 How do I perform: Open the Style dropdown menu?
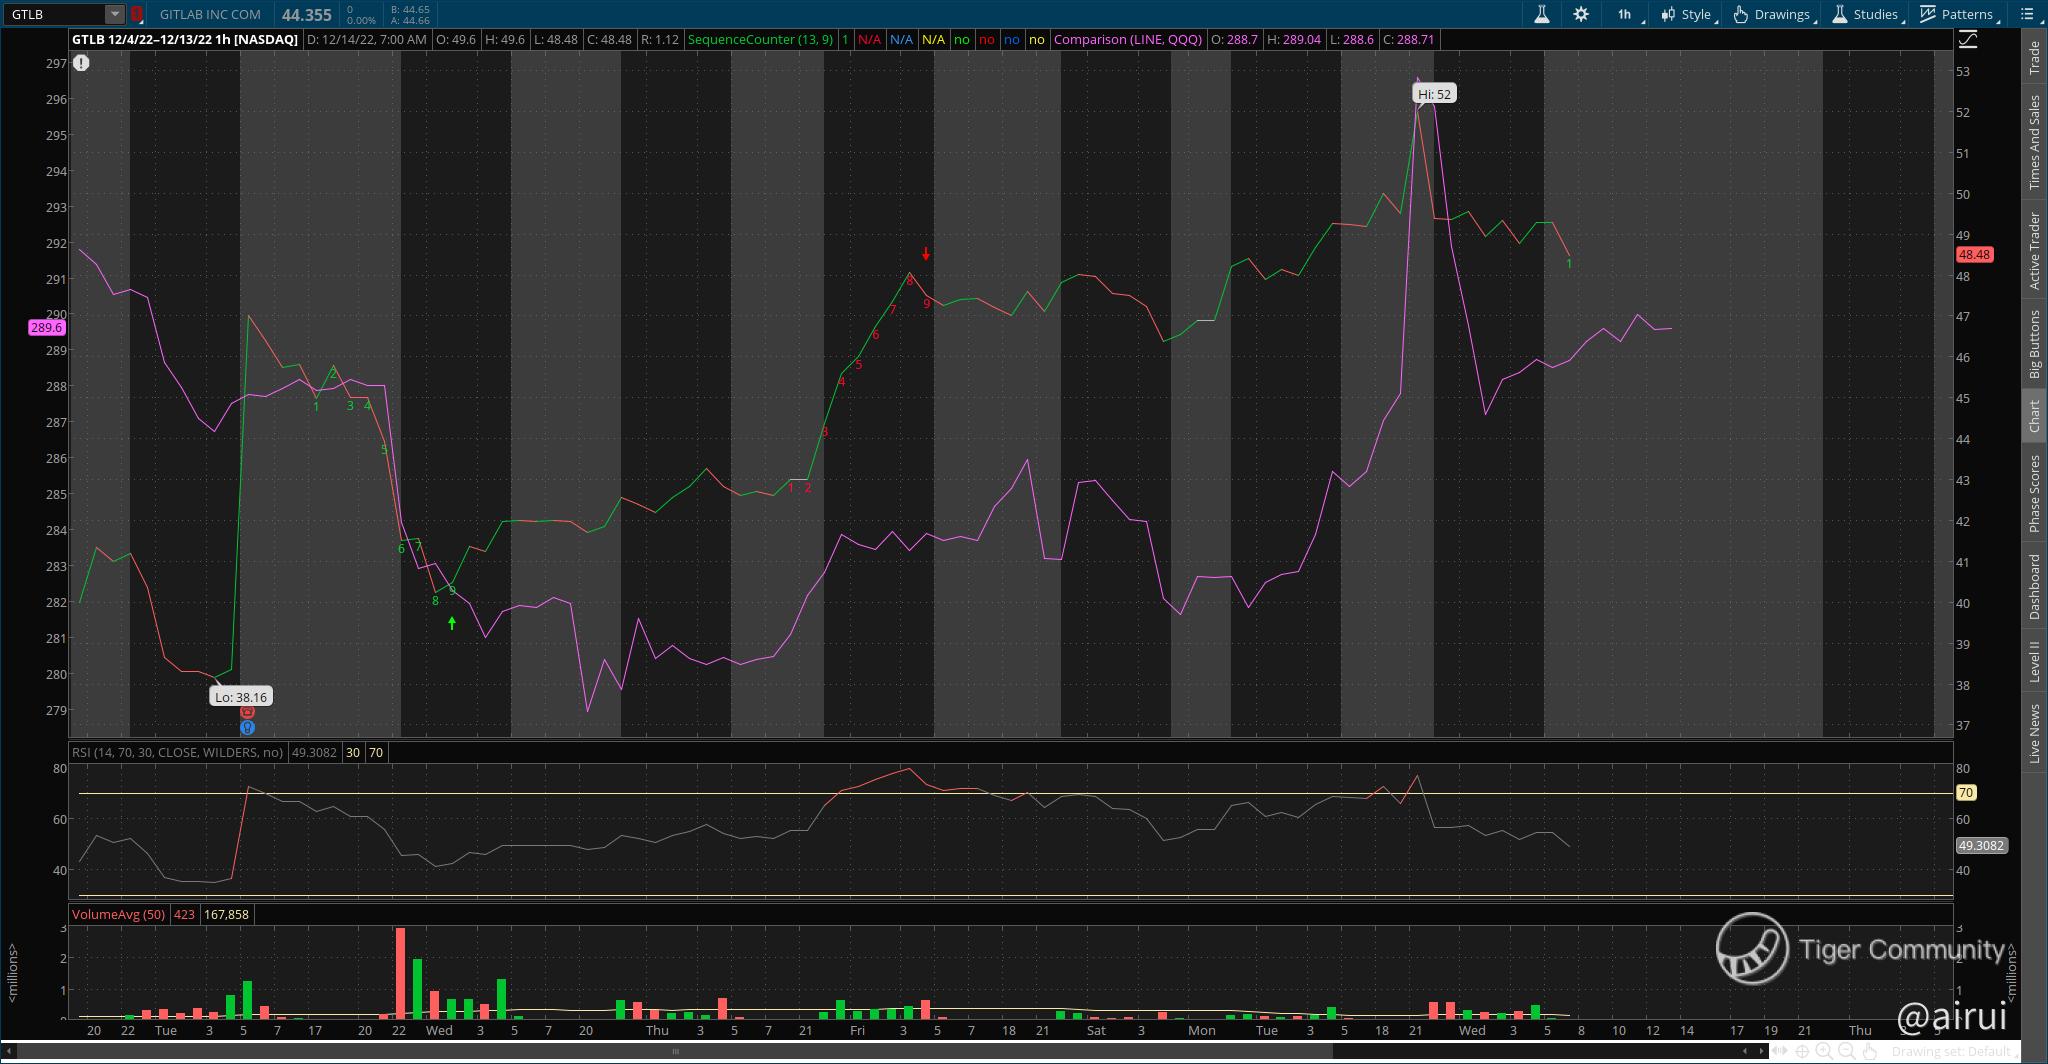coord(1688,14)
